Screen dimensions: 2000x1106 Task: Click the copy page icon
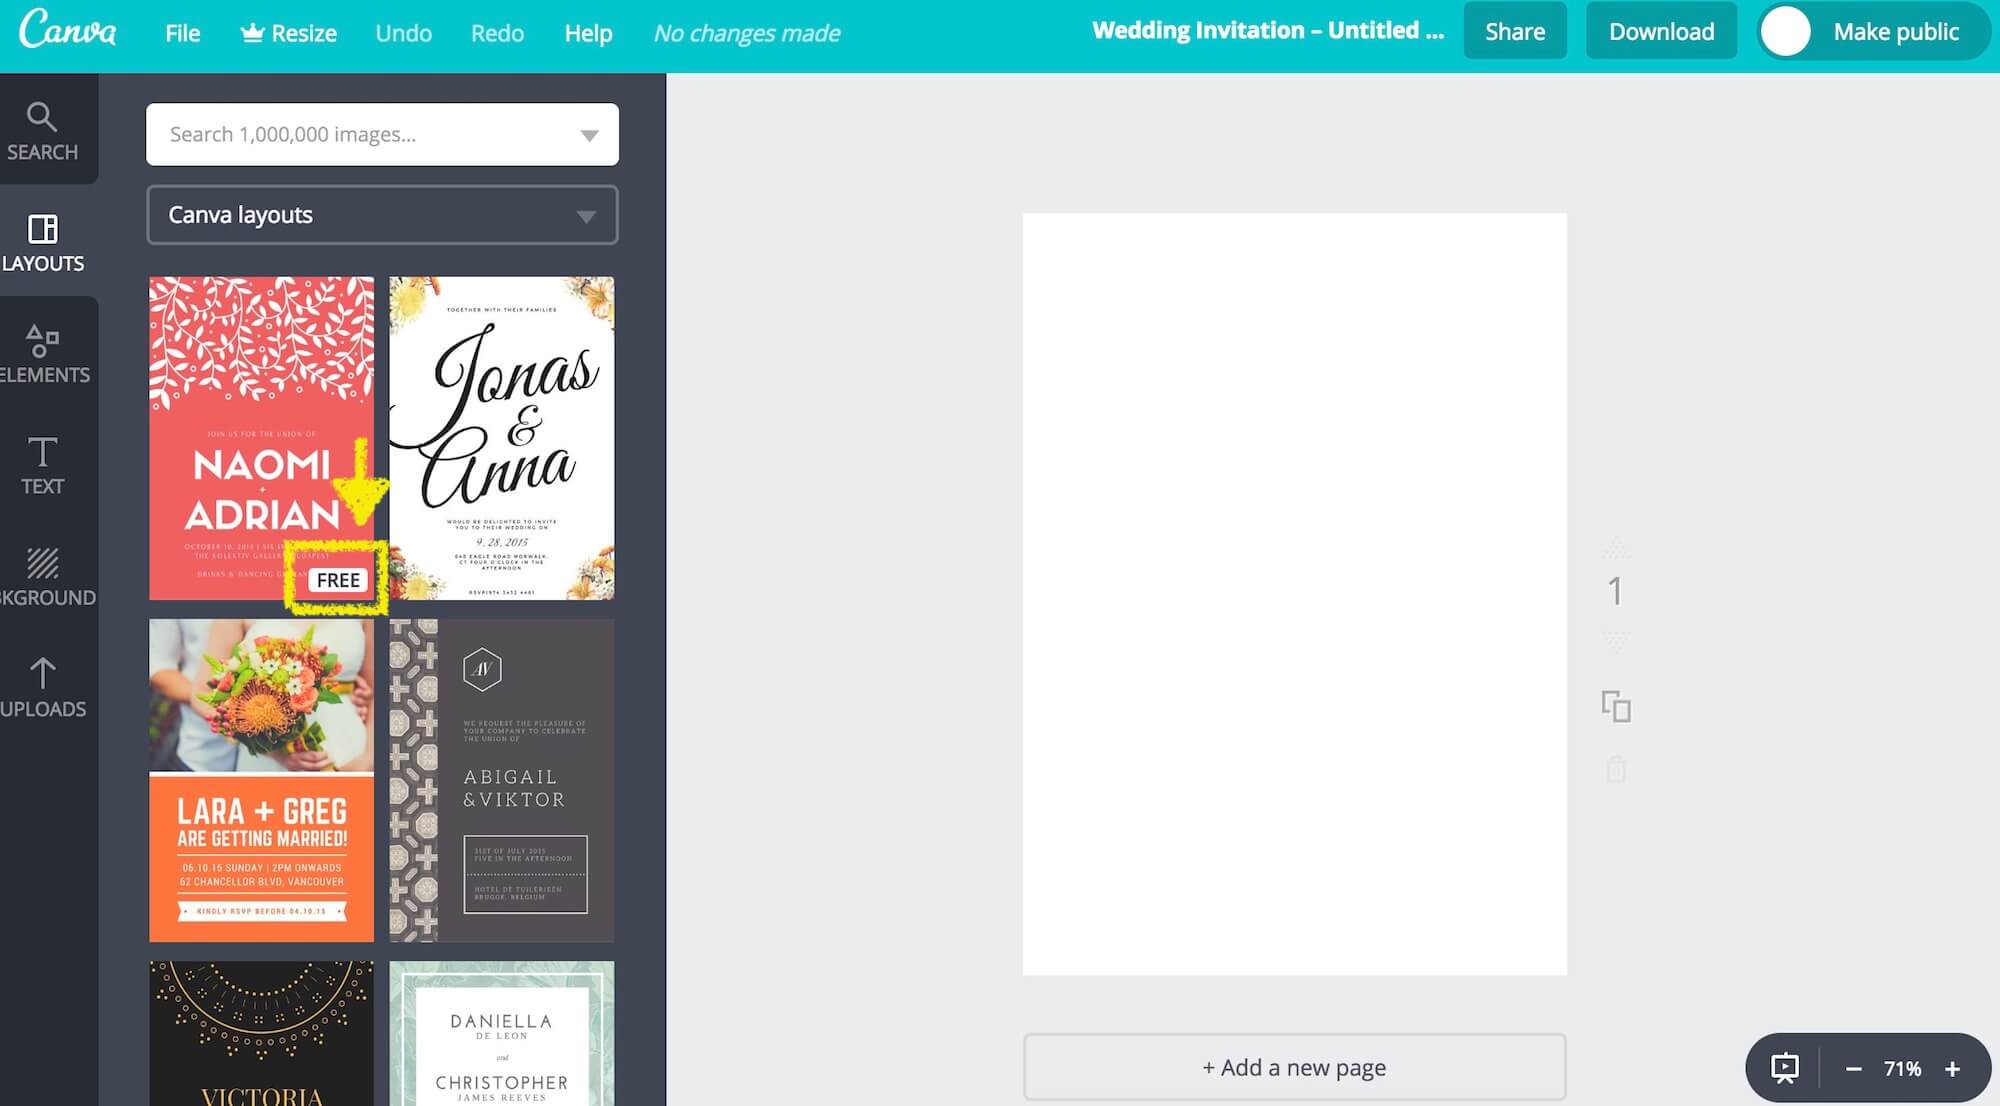[1616, 706]
